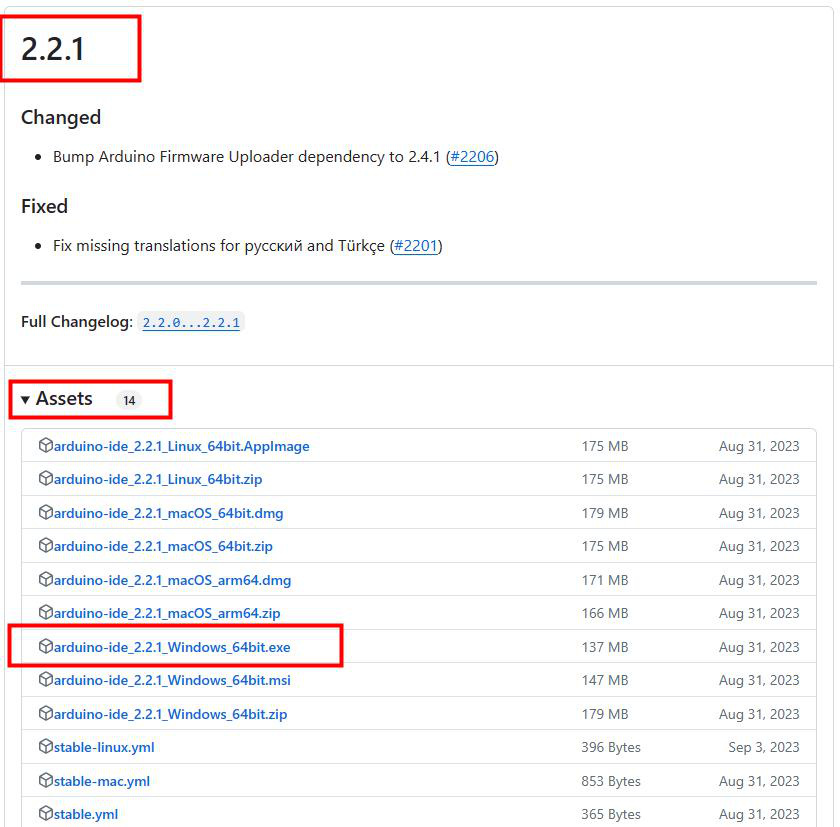
Task: Click package icon beside Windows_64bit.msi
Action: (46, 679)
